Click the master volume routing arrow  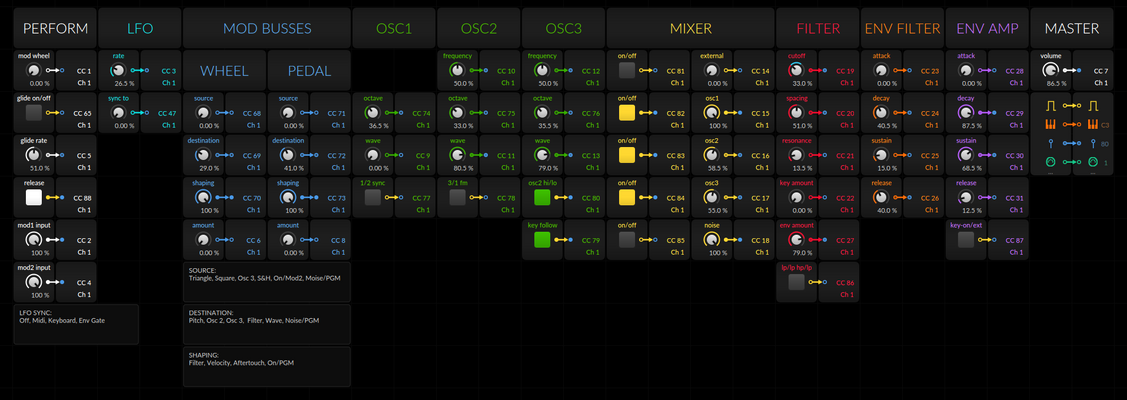pos(1072,70)
